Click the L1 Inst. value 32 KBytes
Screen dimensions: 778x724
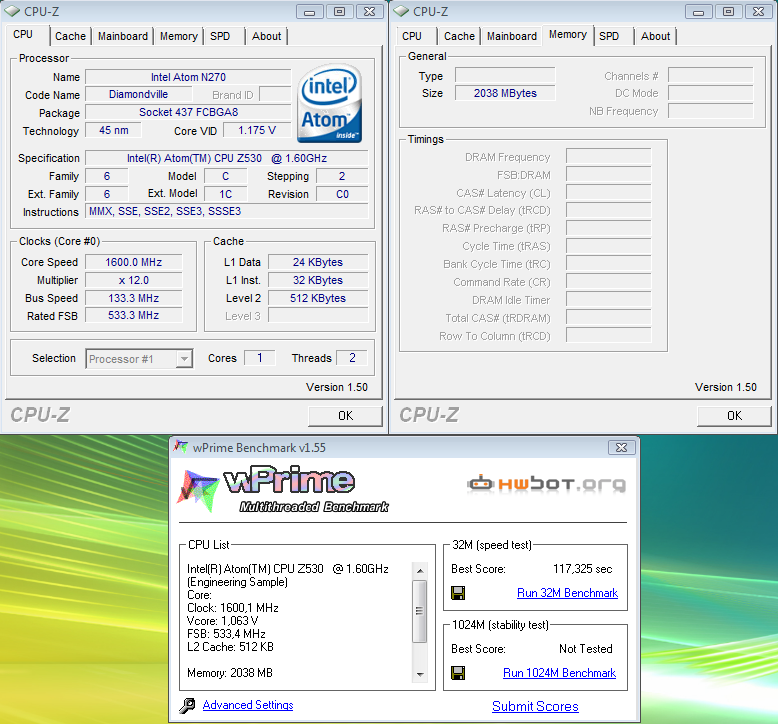coord(318,280)
